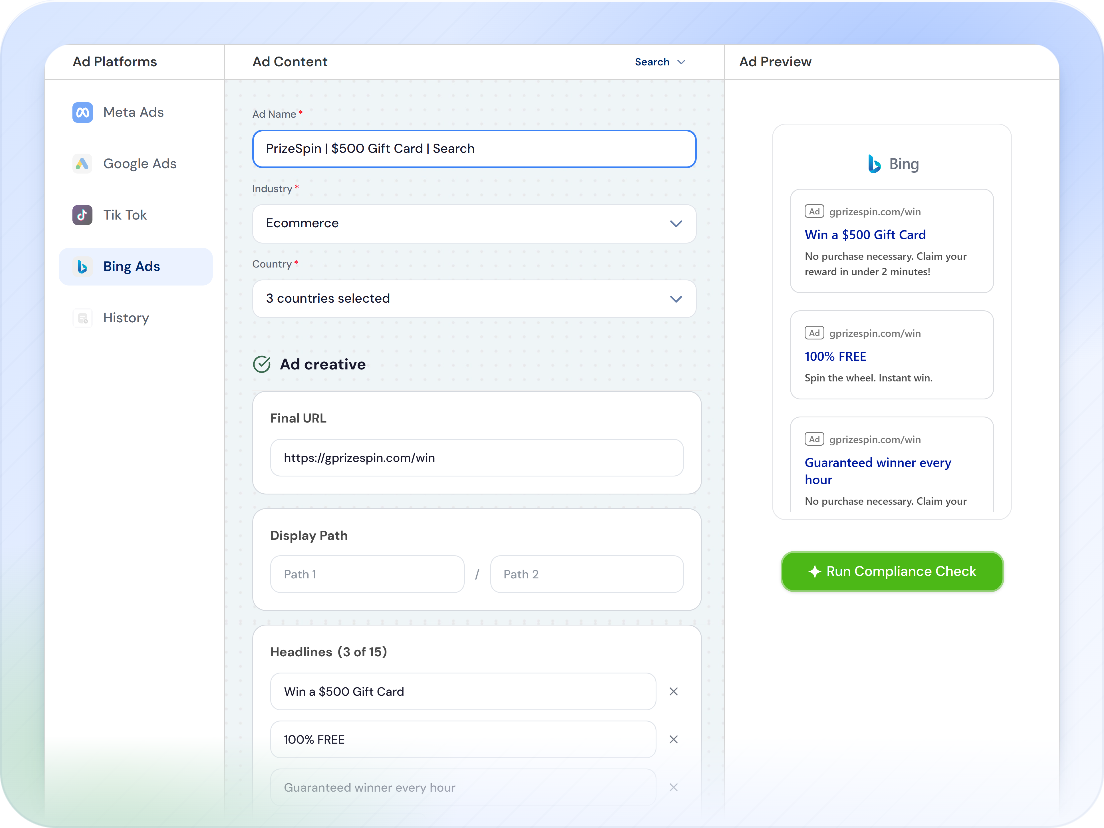
Task: Click the Tik Tok logo icon
Action: tap(82, 215)
